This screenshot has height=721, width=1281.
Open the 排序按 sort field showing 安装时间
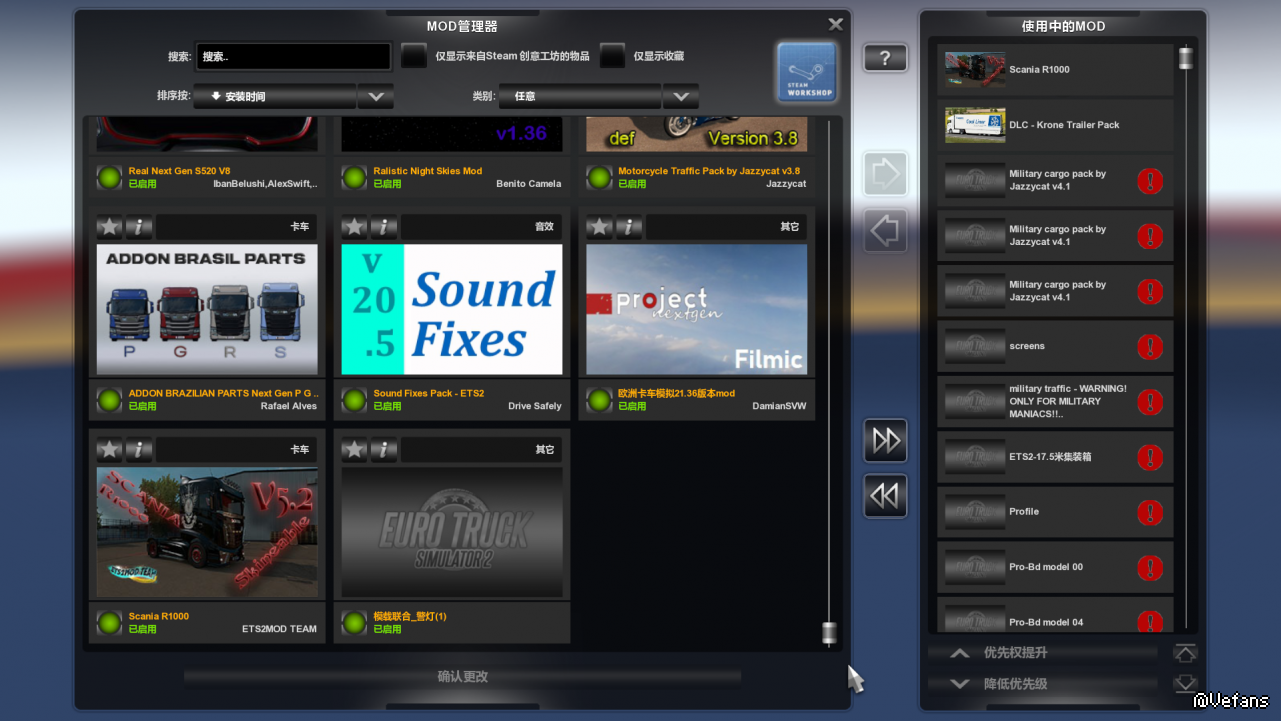pos(275,97)
